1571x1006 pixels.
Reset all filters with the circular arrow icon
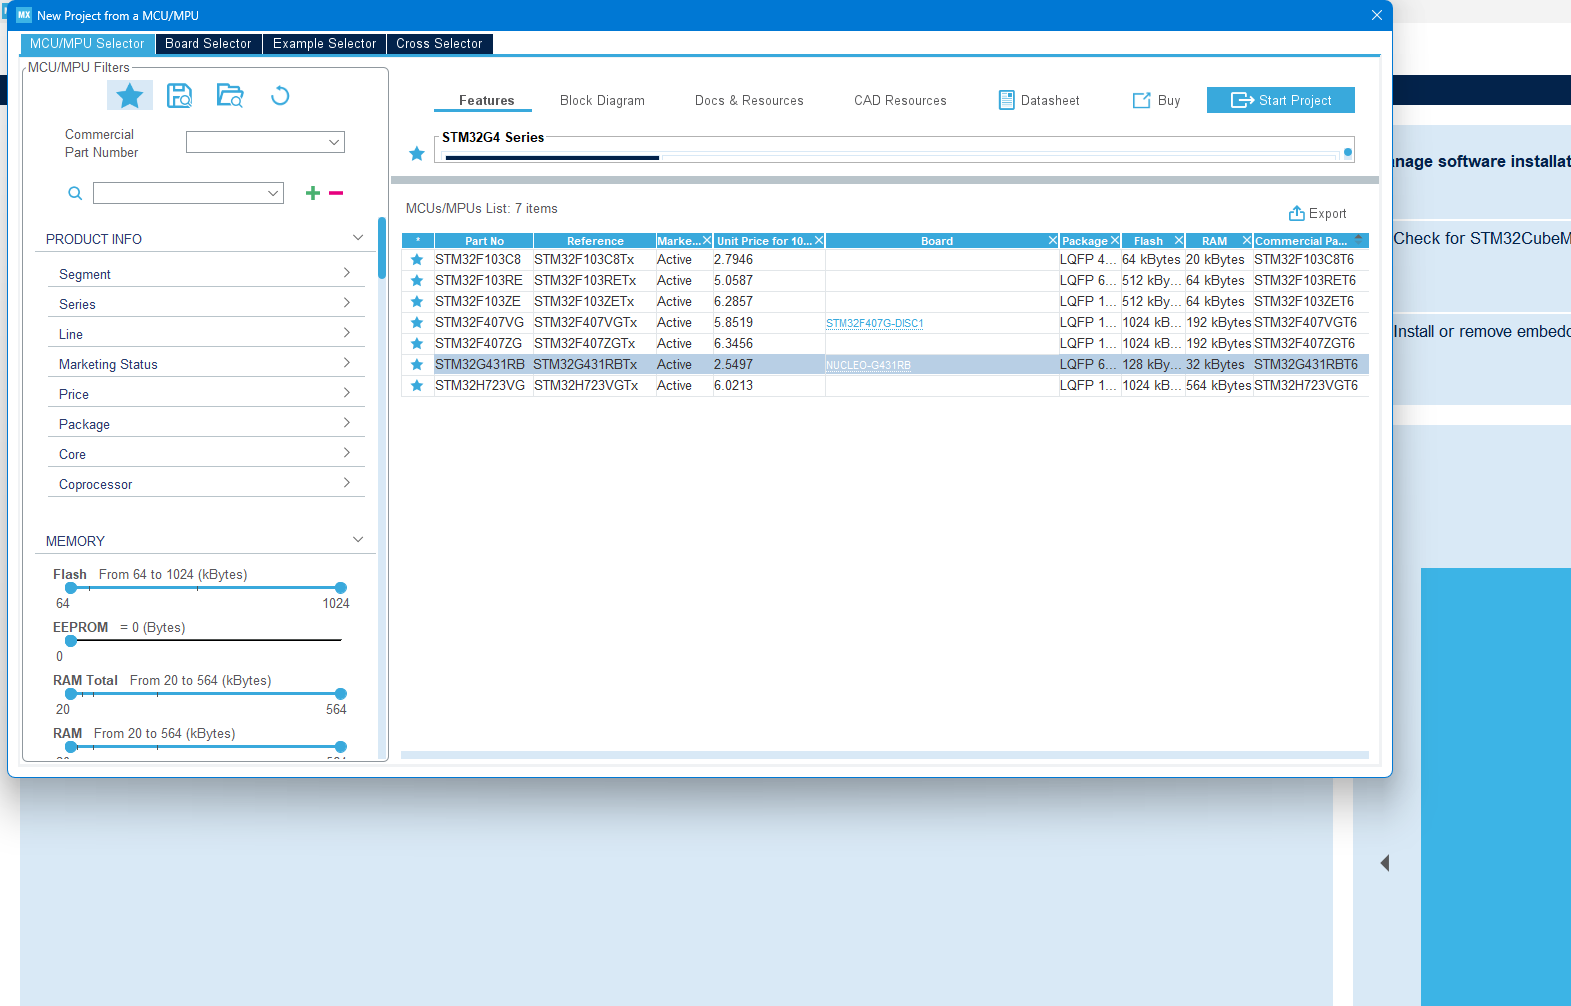coord(280,96)
